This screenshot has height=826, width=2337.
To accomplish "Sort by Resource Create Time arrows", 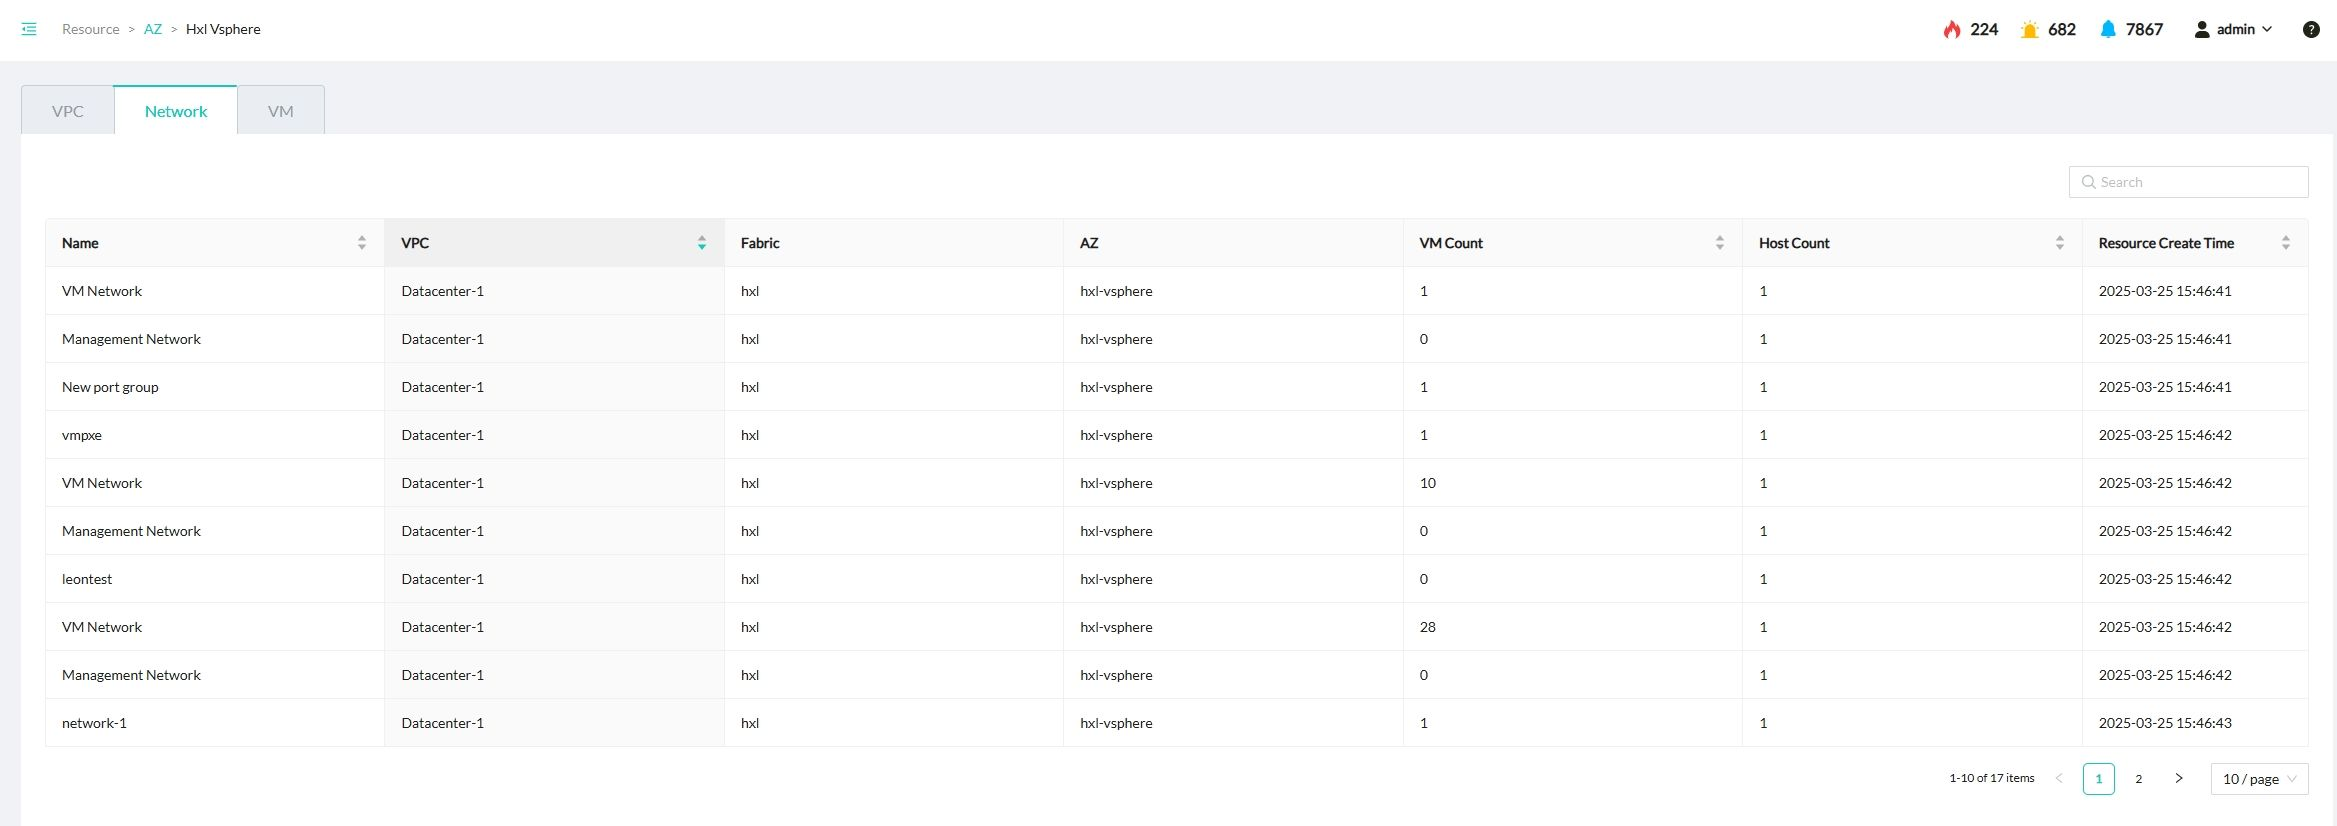I will [x=2285, y=243].
